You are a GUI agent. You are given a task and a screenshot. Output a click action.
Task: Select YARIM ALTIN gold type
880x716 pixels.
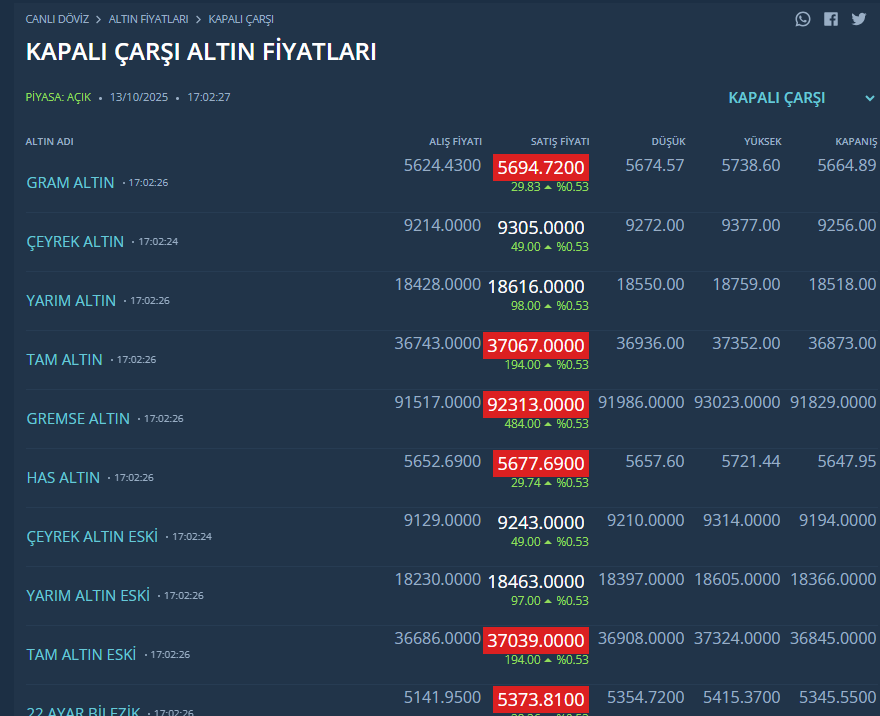coord(71,301)
